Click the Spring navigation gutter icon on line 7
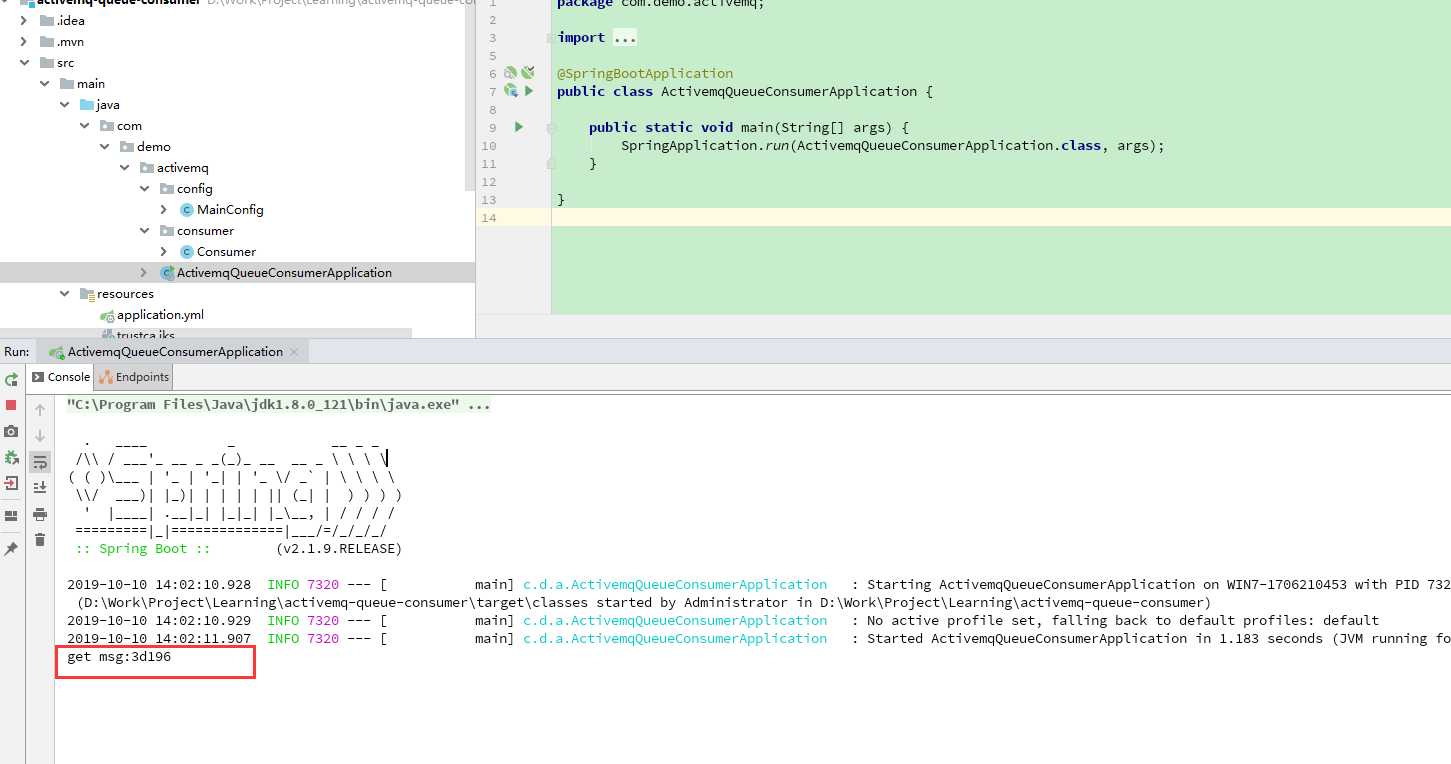Image resolution: width=1451 pixels, height=764 pixels. pyautogui.click(x=510, y=91)
